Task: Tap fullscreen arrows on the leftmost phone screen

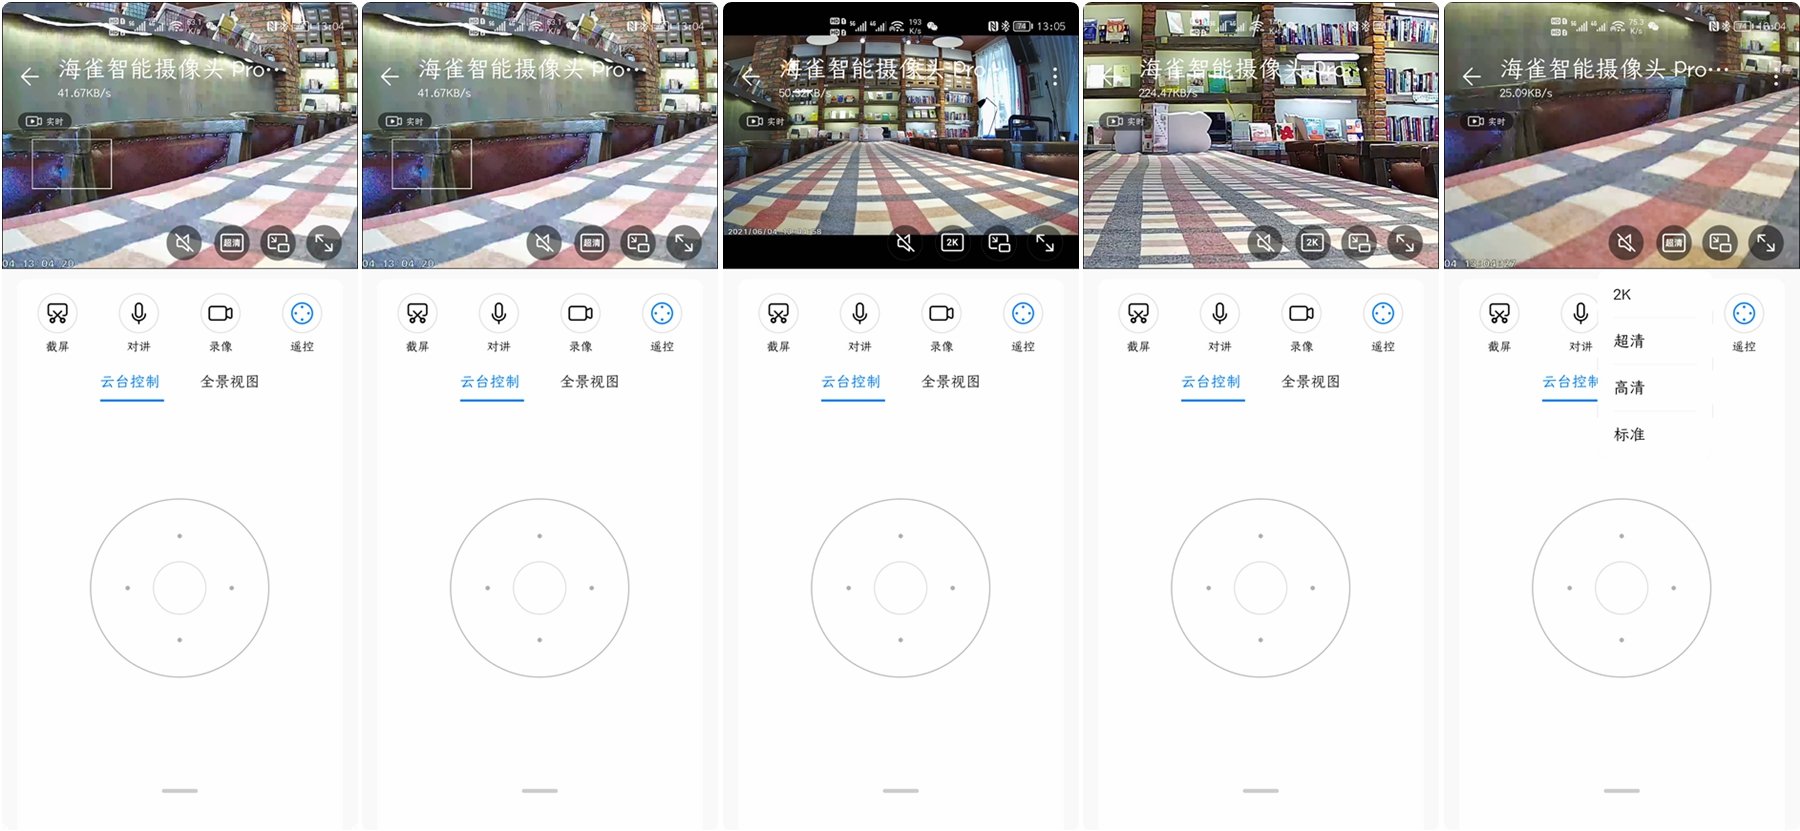Action: (x=324, y=243)
